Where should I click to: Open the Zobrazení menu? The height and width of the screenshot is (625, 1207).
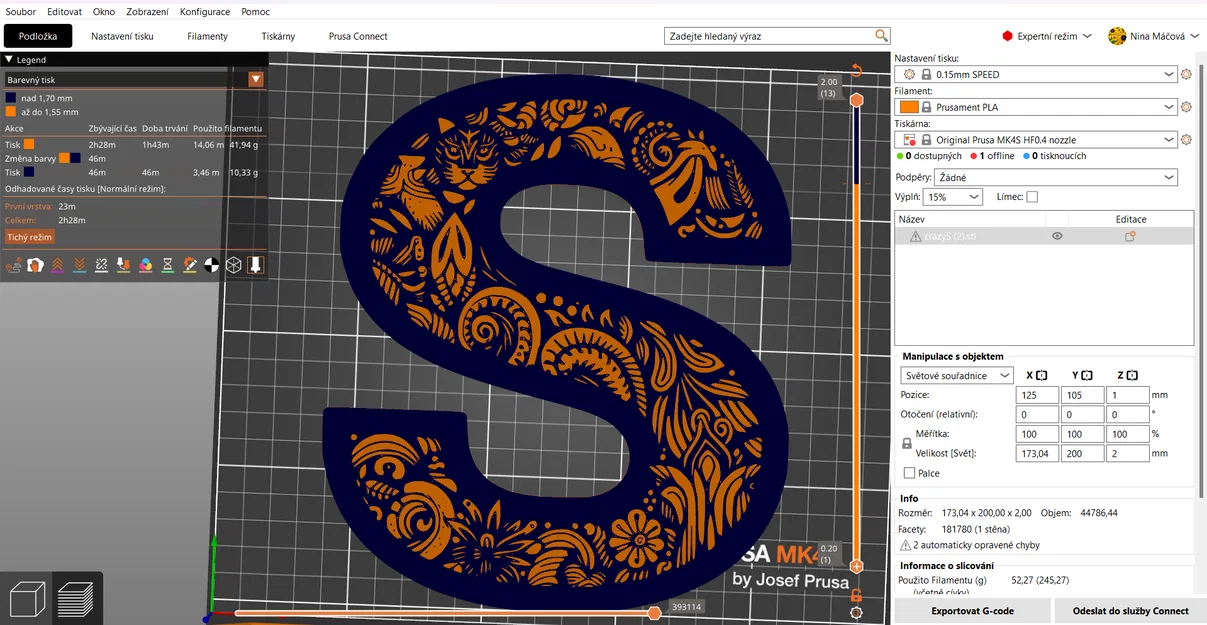(147, 12)
